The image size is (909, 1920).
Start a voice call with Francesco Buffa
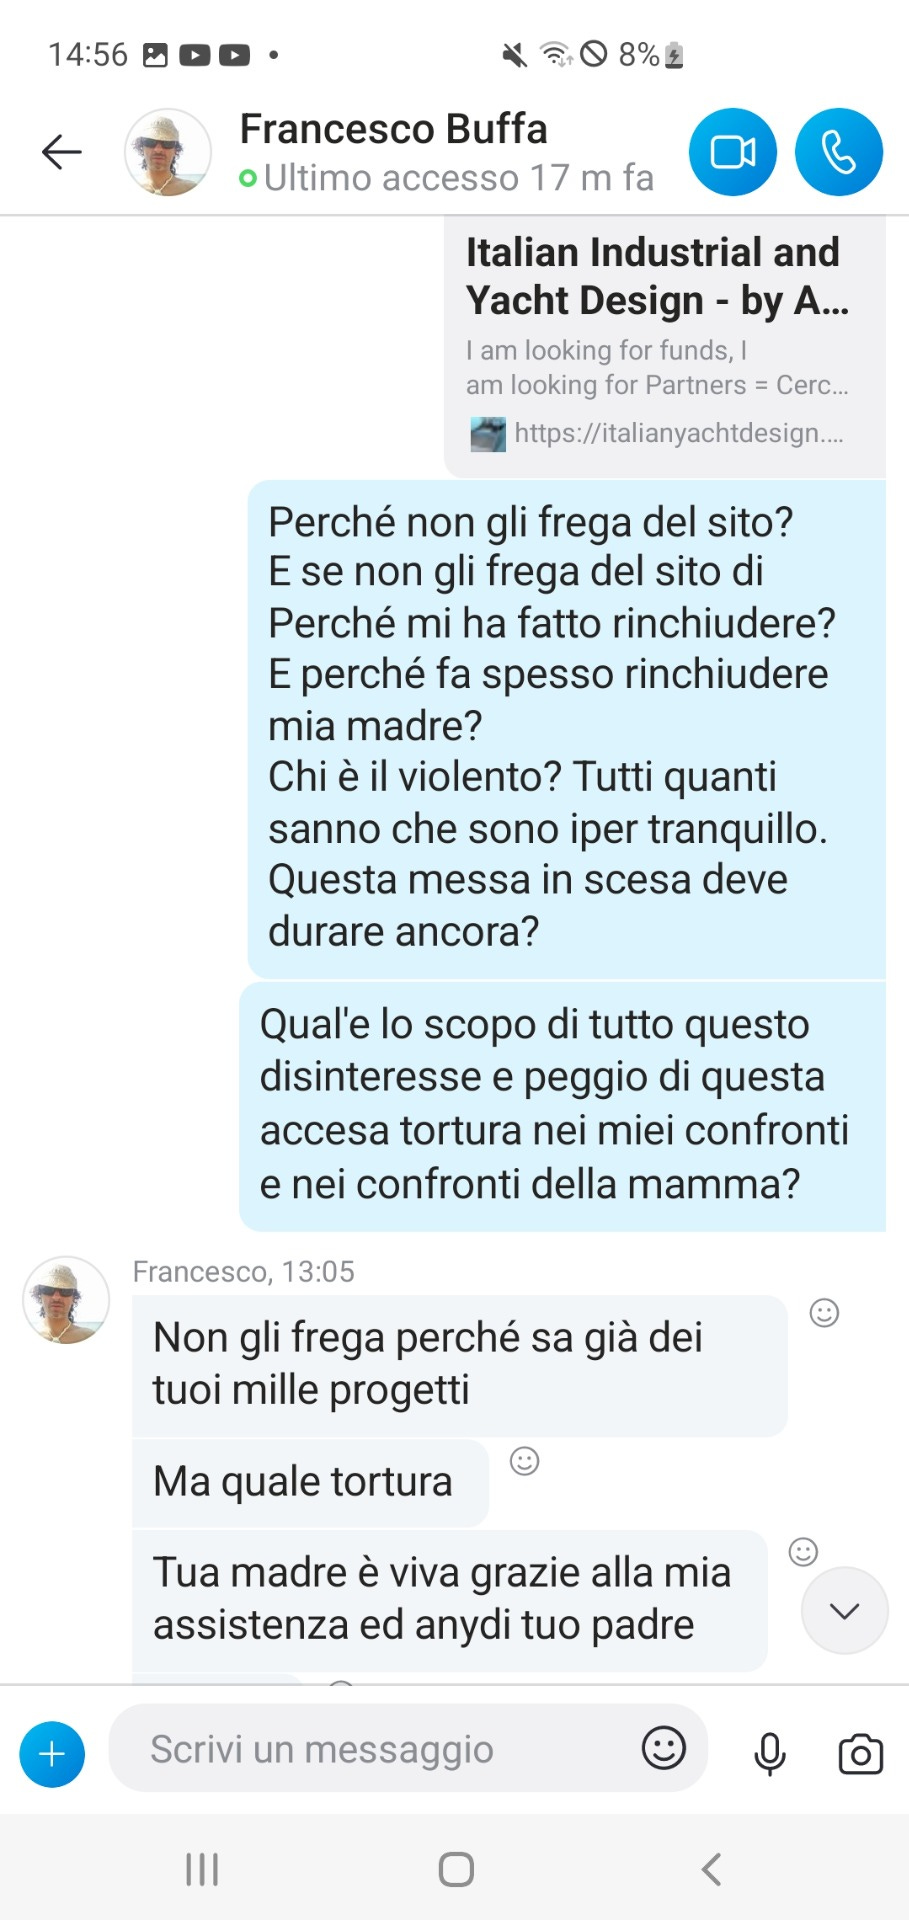[839, 152]
